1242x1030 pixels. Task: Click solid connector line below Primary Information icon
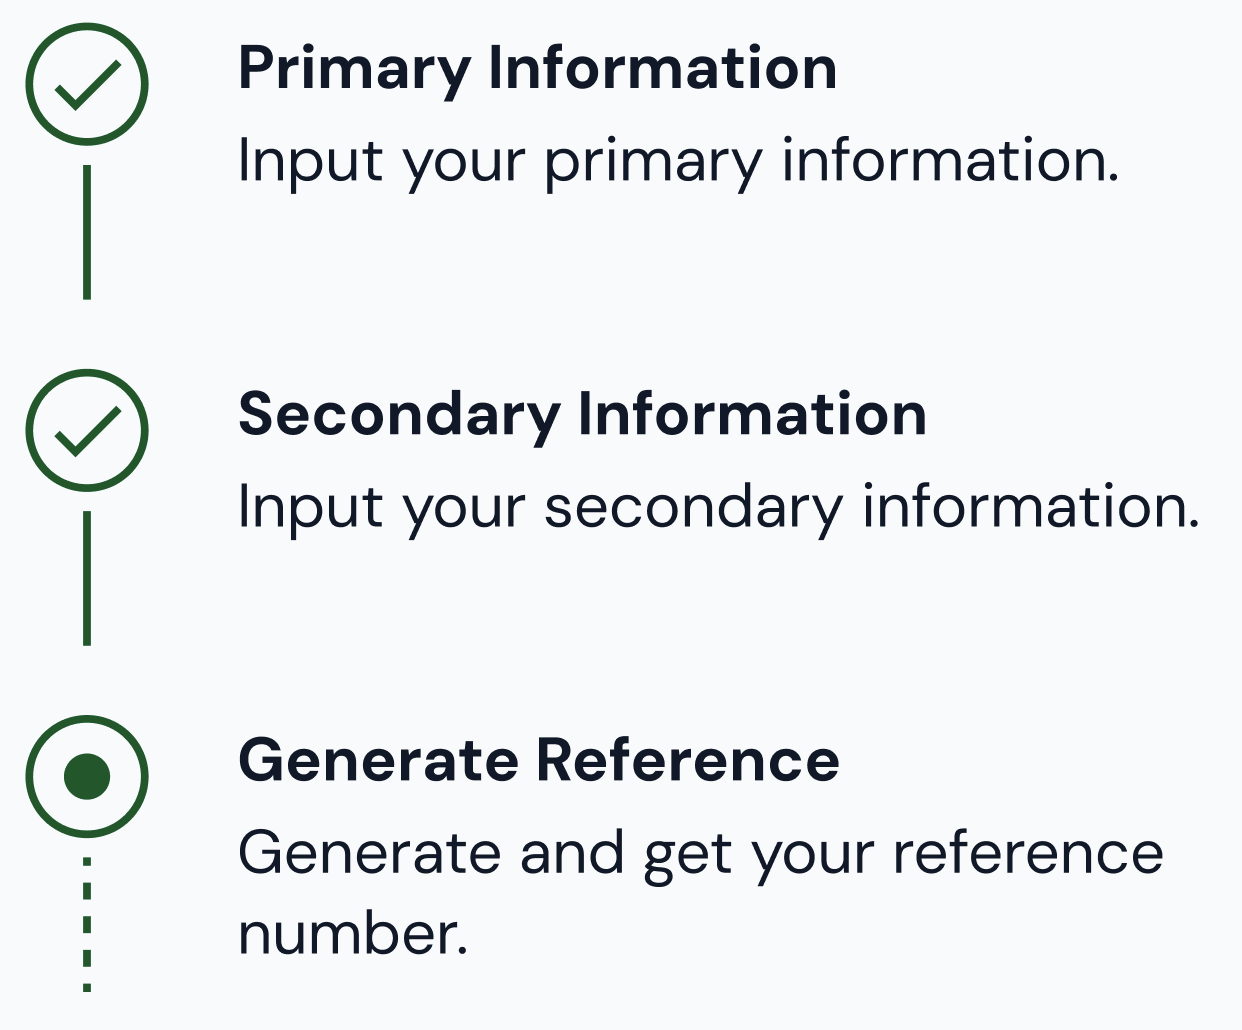point(87,232)
